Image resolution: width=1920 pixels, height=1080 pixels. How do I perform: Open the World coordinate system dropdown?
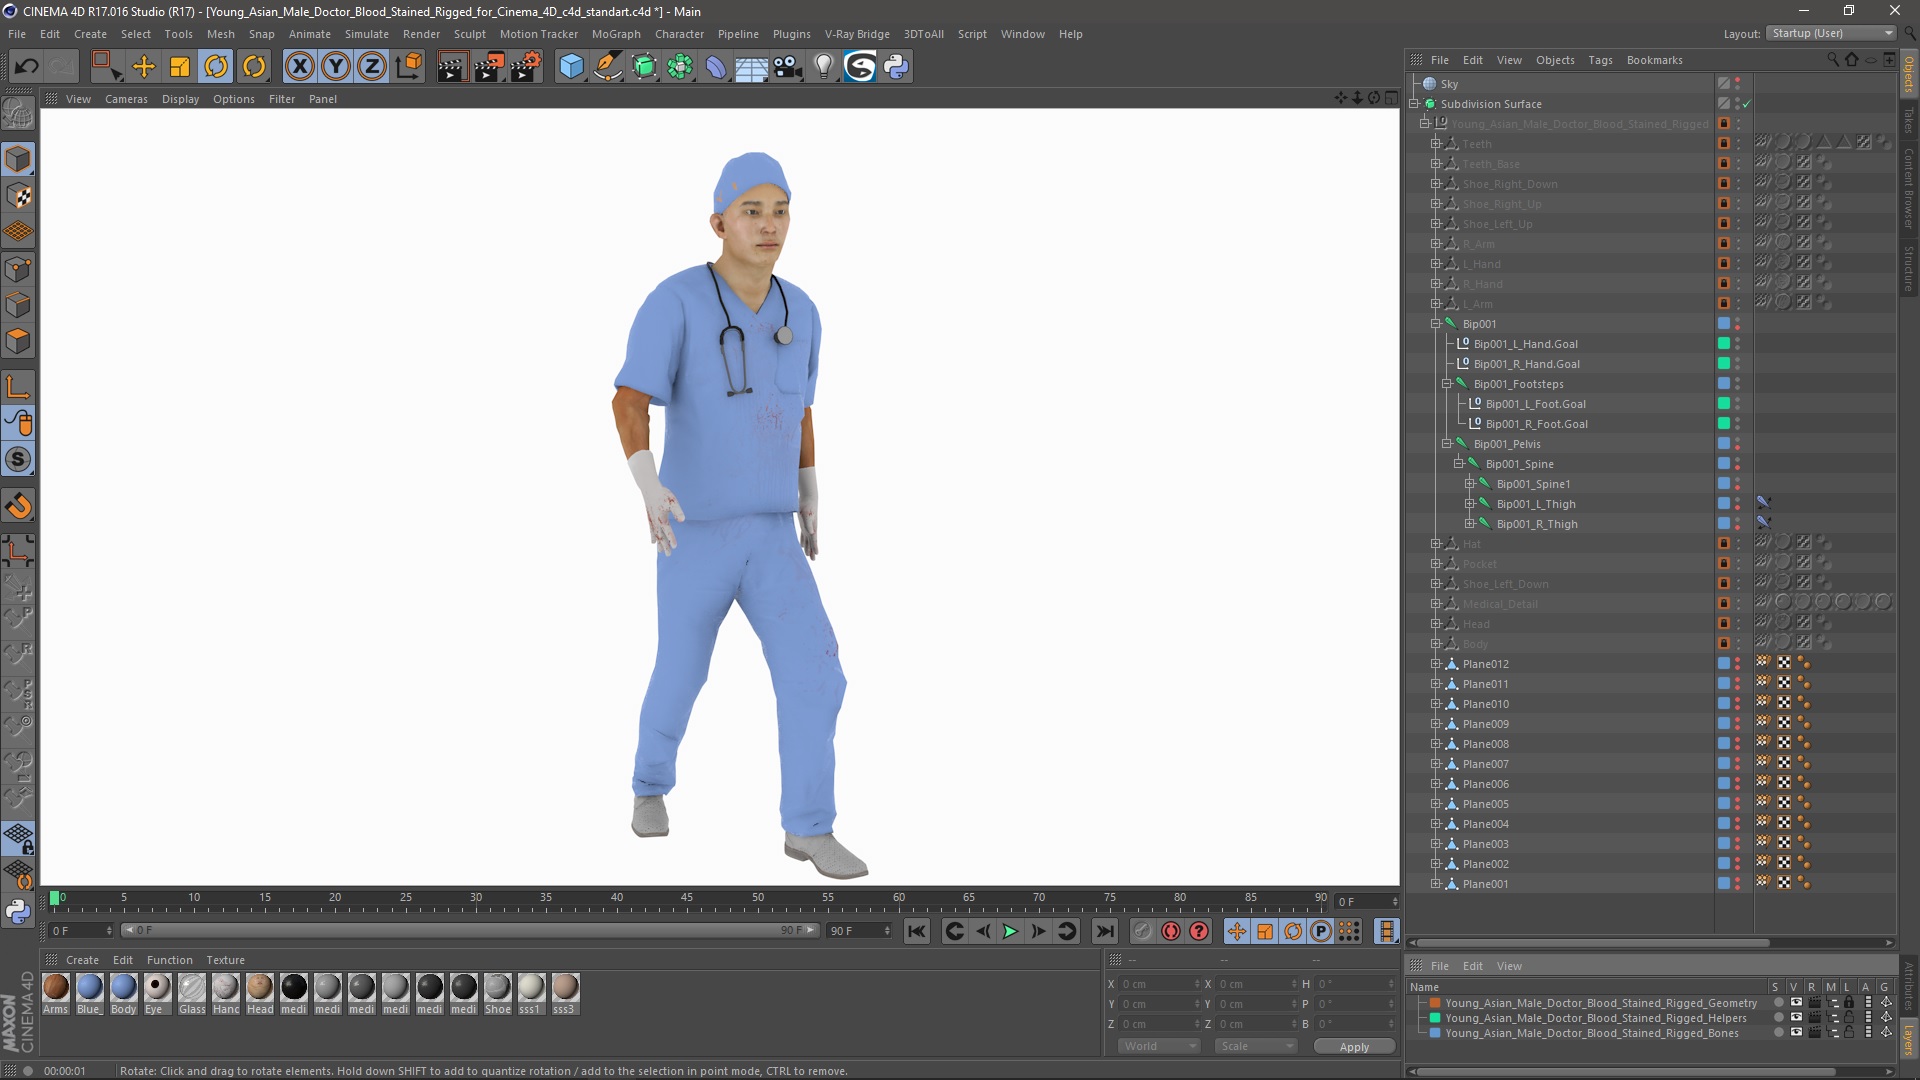click(1159, 1046)
